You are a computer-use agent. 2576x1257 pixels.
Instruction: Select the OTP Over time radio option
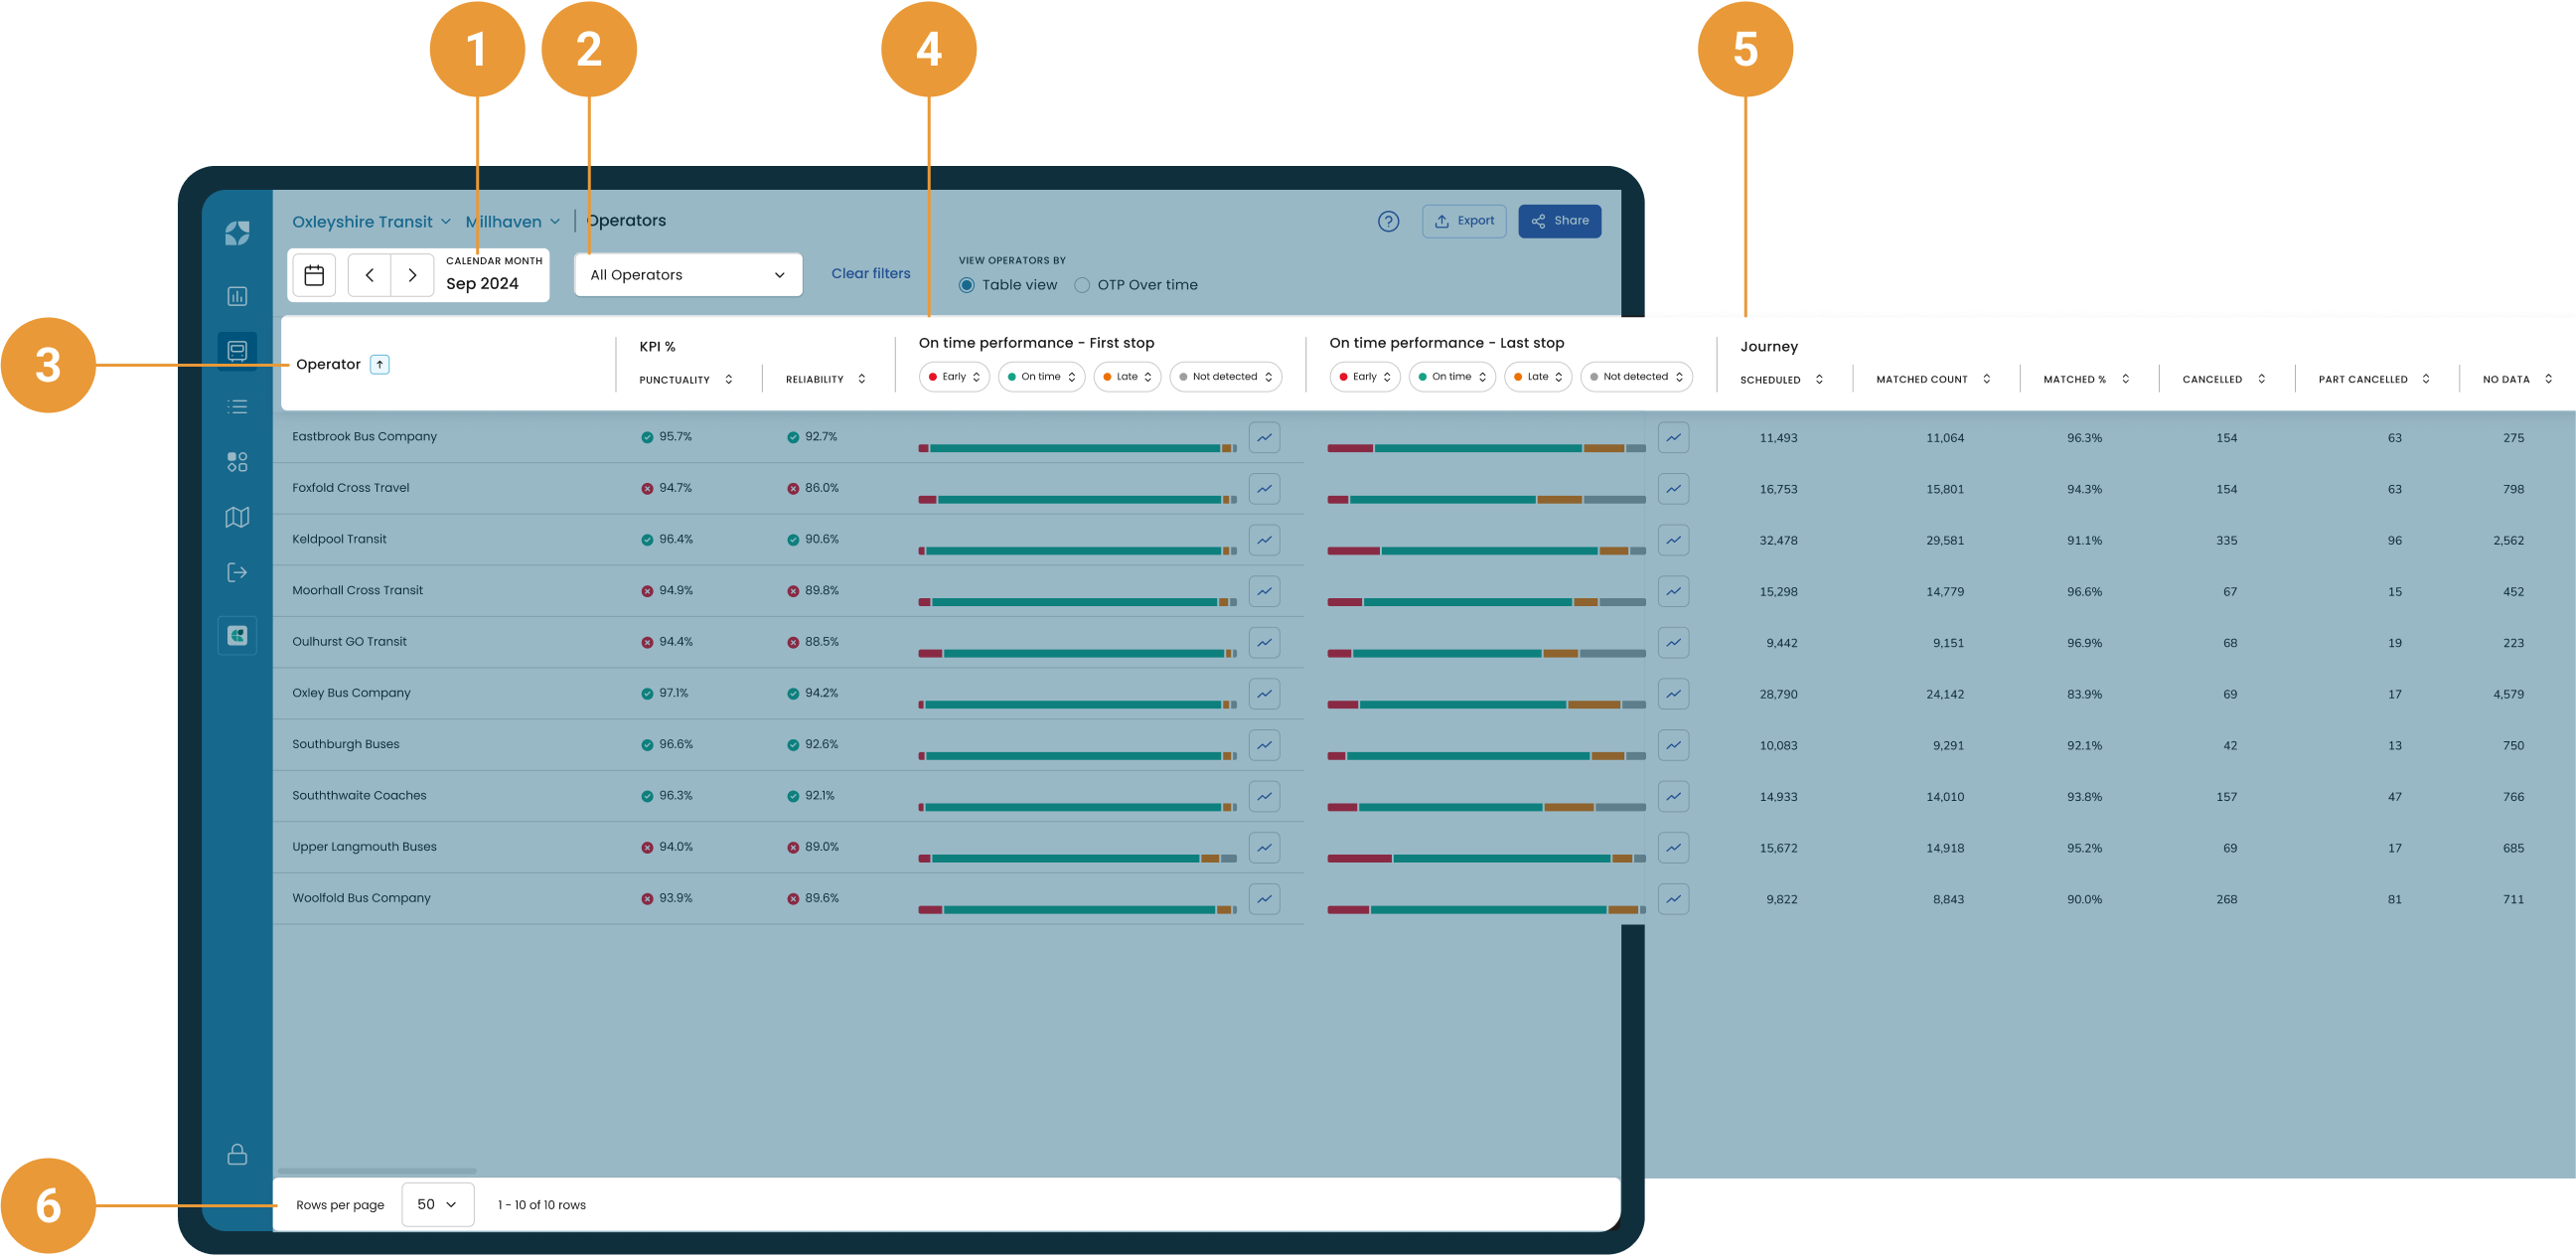tap(1082, 285)
